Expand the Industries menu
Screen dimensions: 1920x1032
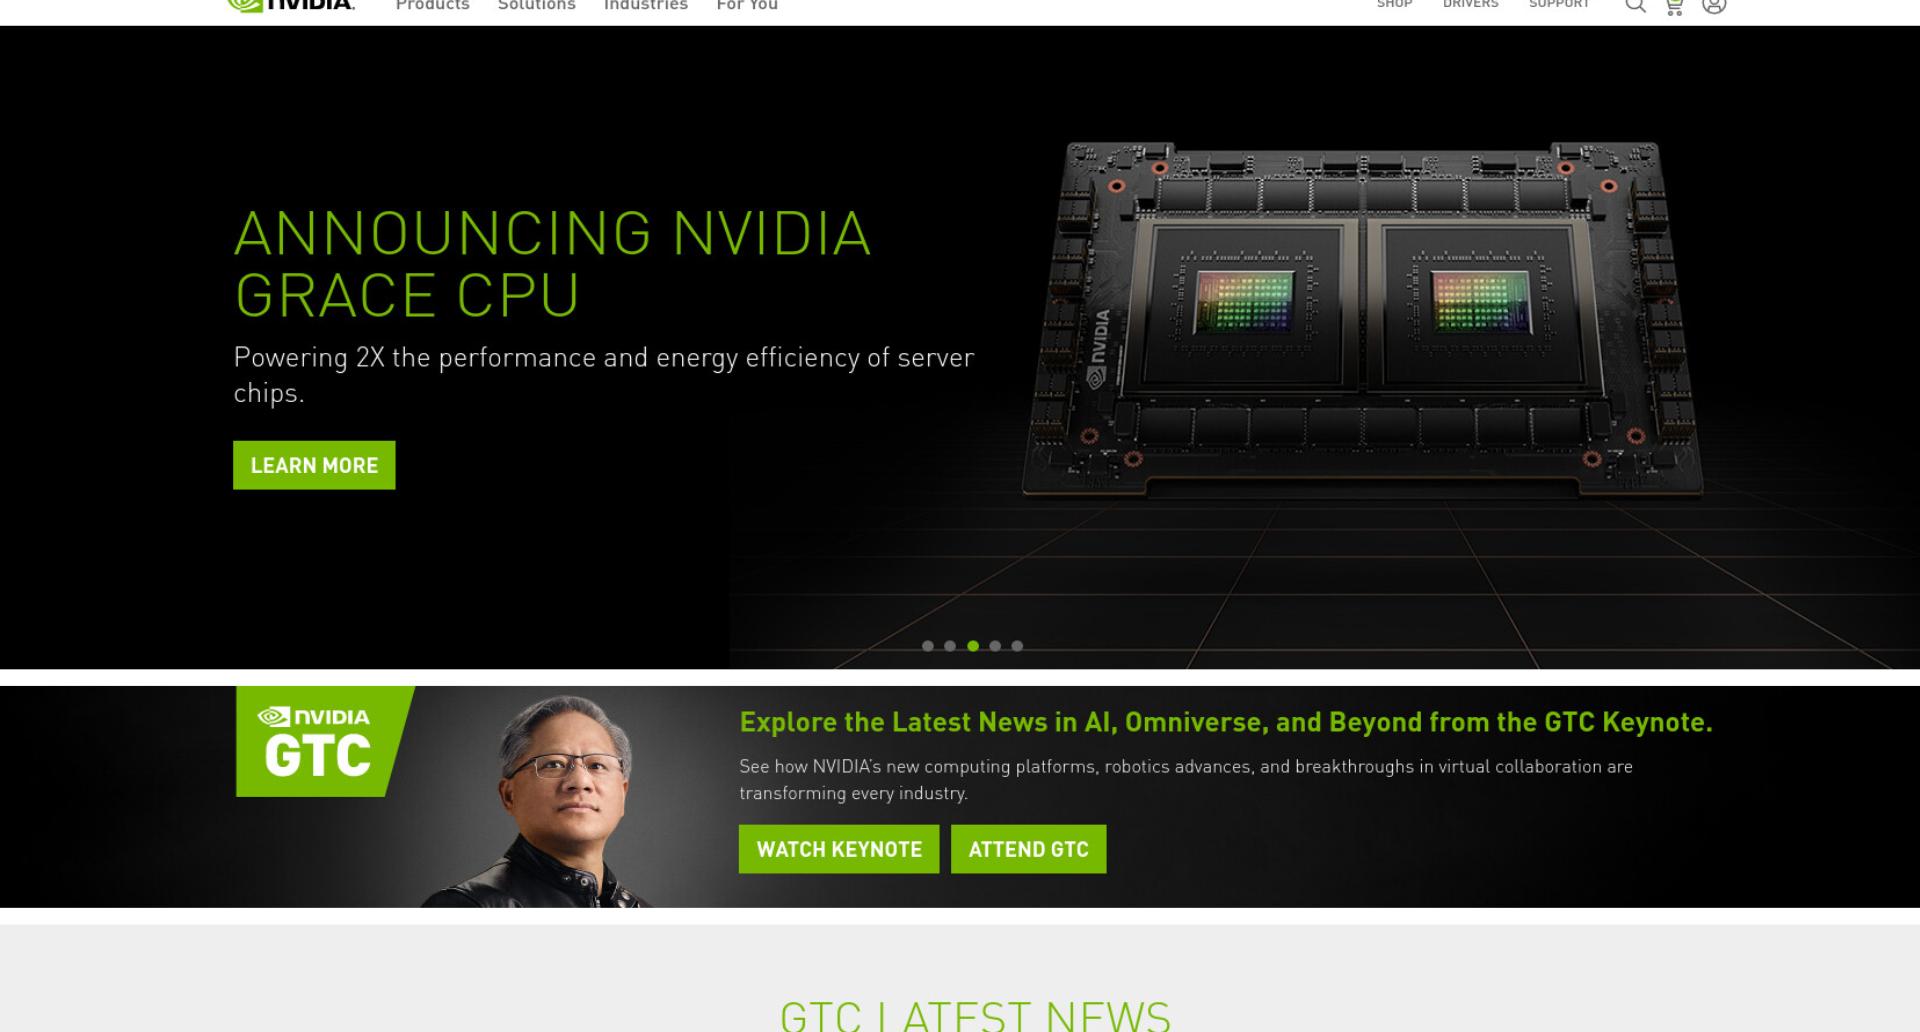(x=646, y=5)
